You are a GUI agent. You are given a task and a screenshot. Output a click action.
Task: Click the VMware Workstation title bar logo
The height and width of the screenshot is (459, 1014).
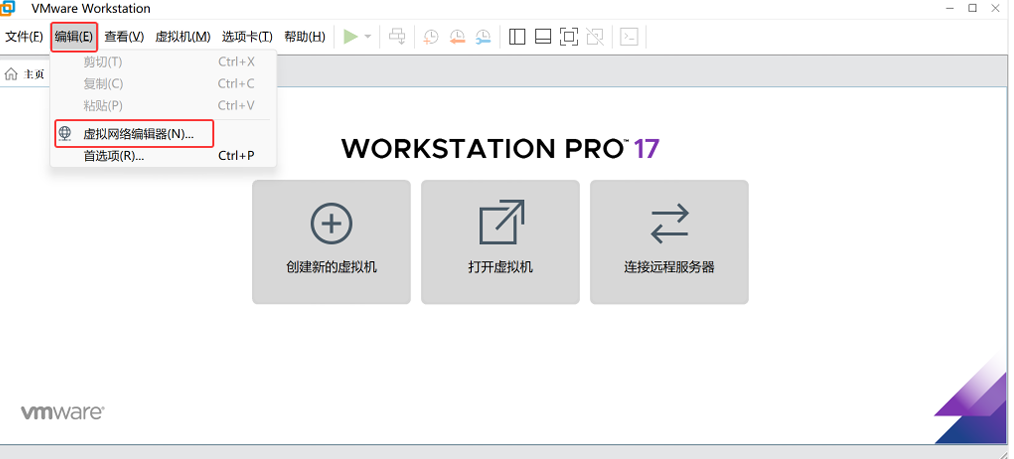click(8, 8)
